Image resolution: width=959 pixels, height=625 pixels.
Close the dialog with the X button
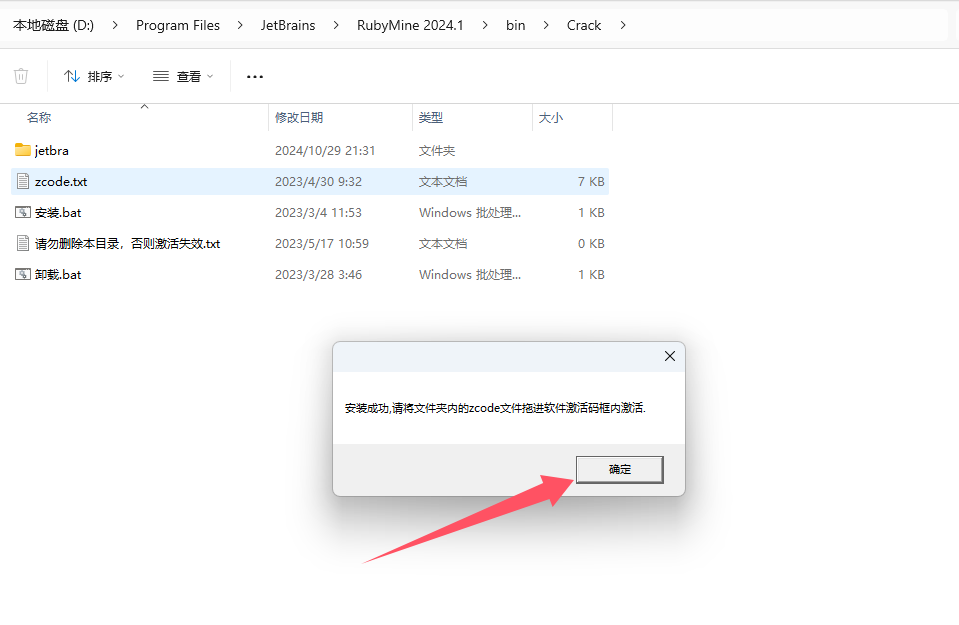(x=670, y=356)
